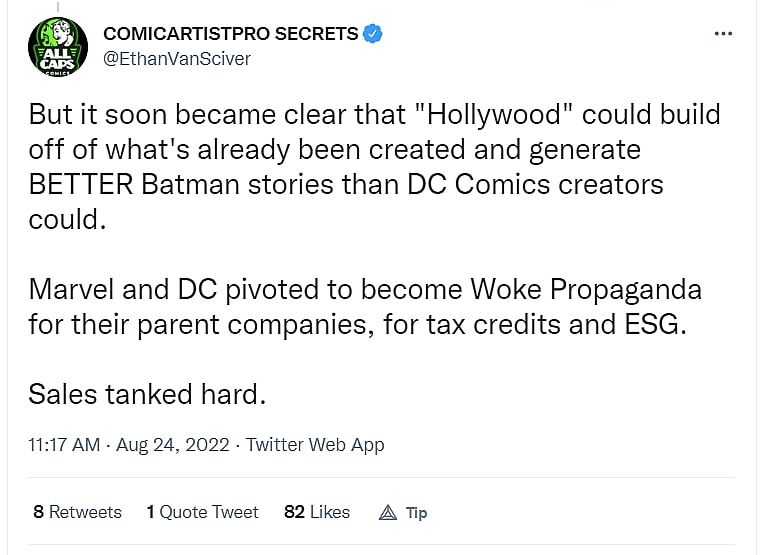761x555 pixels.
Task: Show the 82 Likes list
Action: tap(317, 511)
